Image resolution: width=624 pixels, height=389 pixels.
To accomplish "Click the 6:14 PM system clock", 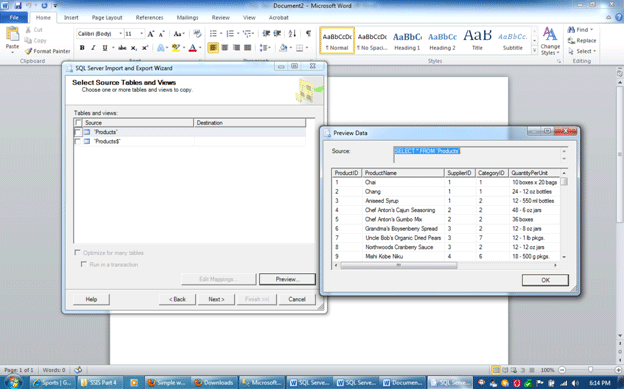I will click(x=600, y=383).
